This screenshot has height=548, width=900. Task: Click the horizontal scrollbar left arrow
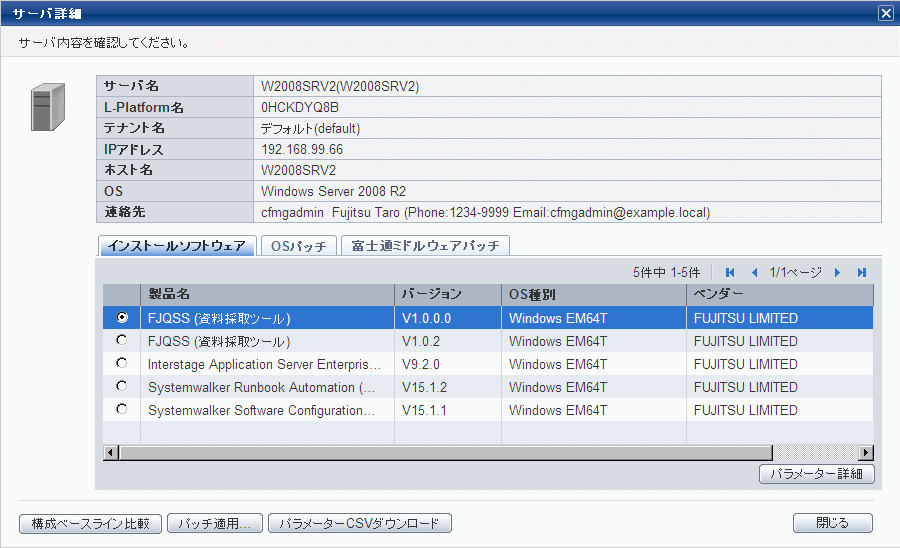(111, 453)
